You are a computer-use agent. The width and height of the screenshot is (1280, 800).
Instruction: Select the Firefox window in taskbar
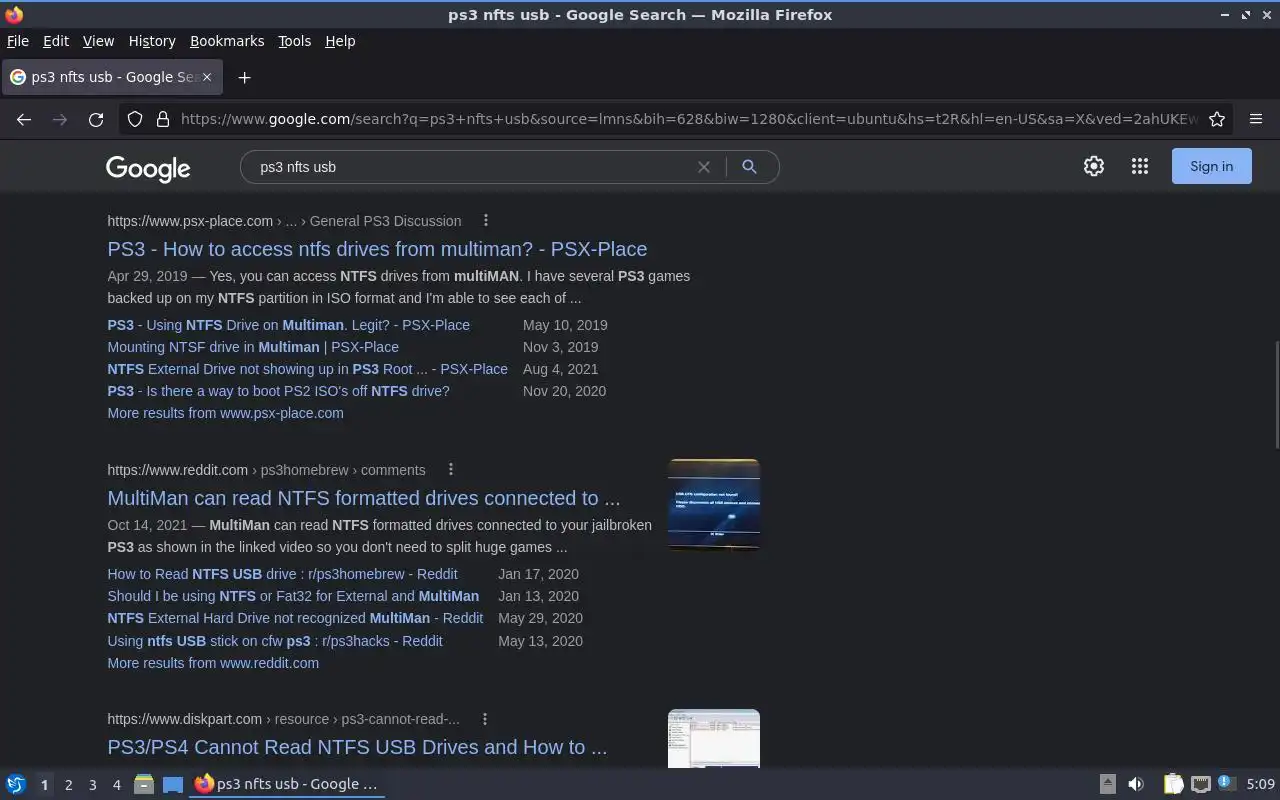288,784
